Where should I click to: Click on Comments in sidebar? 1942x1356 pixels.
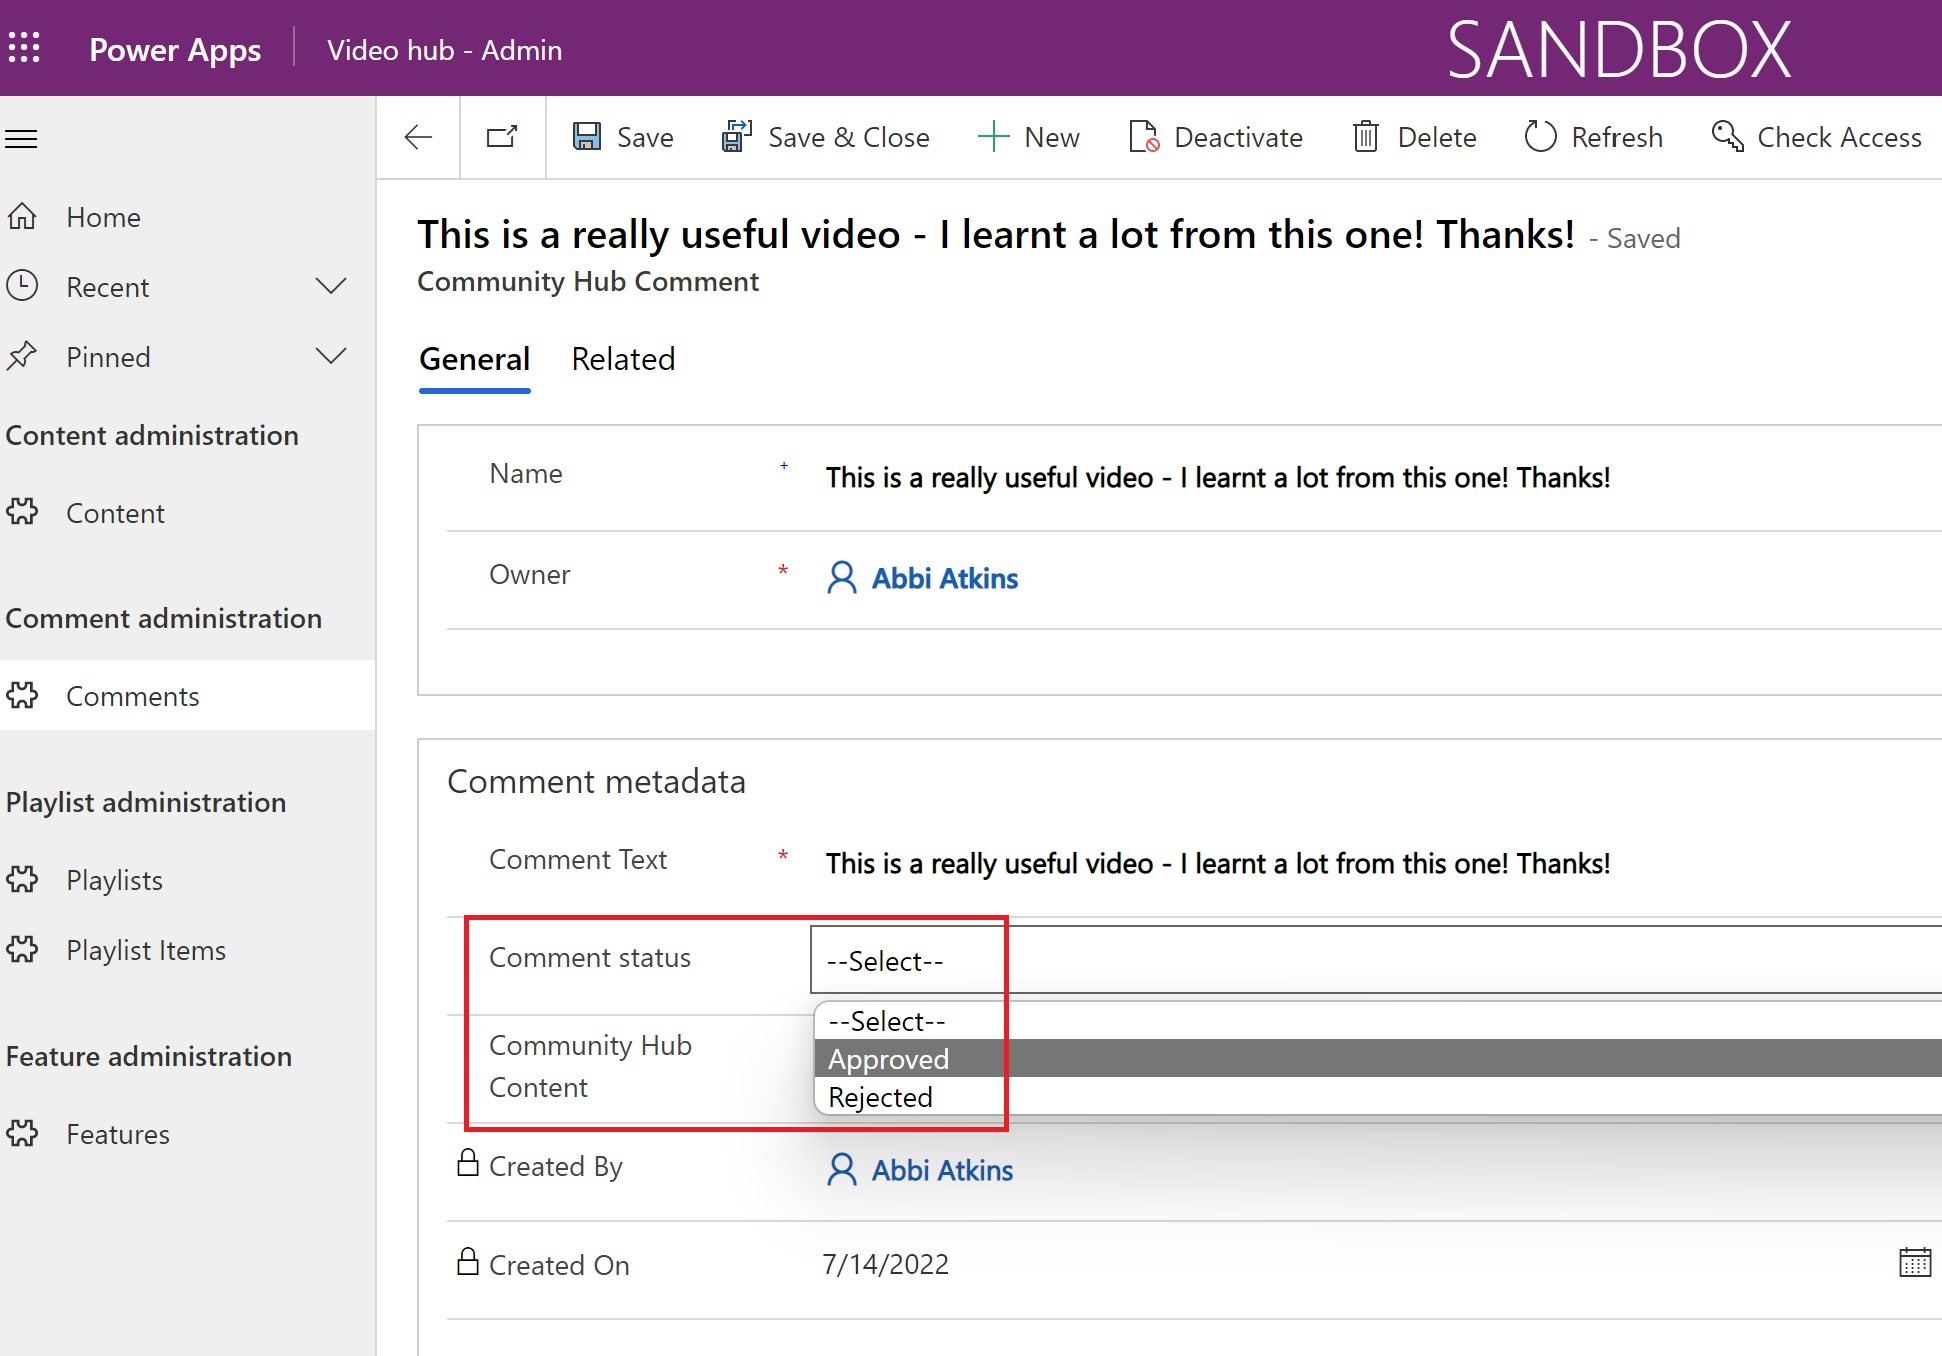[131, 695]
